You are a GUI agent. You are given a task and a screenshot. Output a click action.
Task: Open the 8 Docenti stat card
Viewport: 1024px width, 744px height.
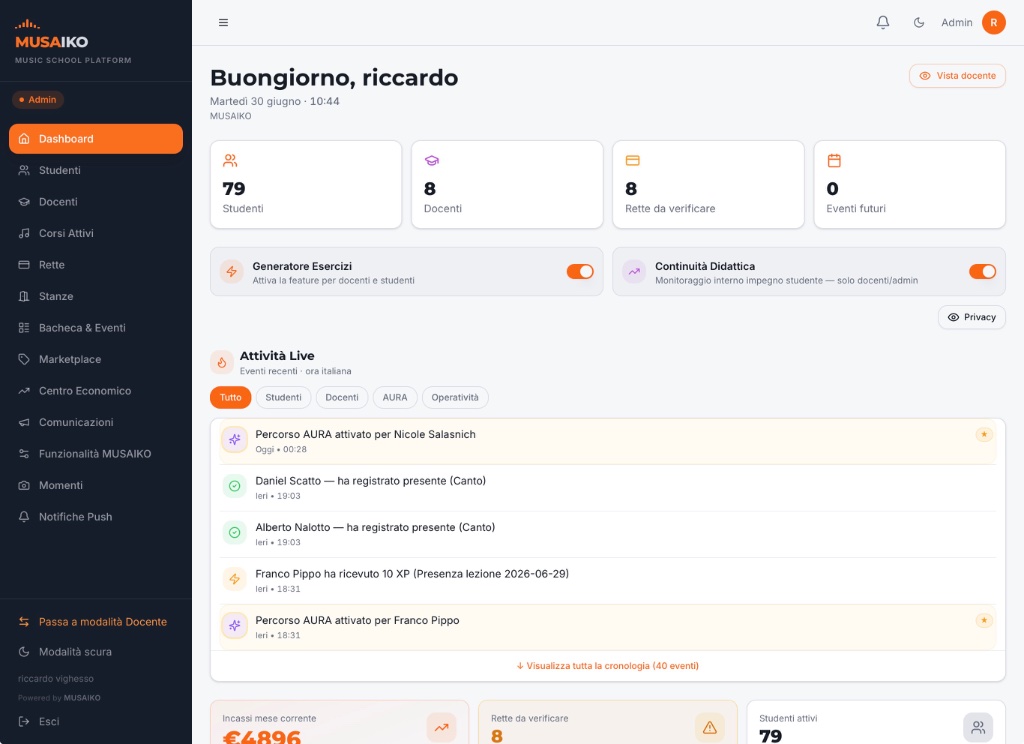pyautogui.click(x=507, y=185)
